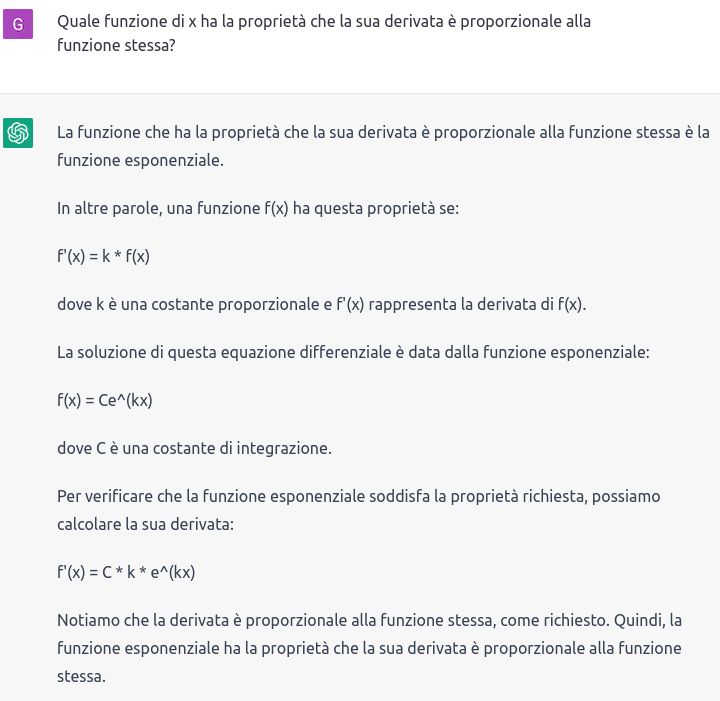This screenshot has width=720, height=701.
Task: Click the user question starting 'Quale funzione di x'
Action: point(324,33)
